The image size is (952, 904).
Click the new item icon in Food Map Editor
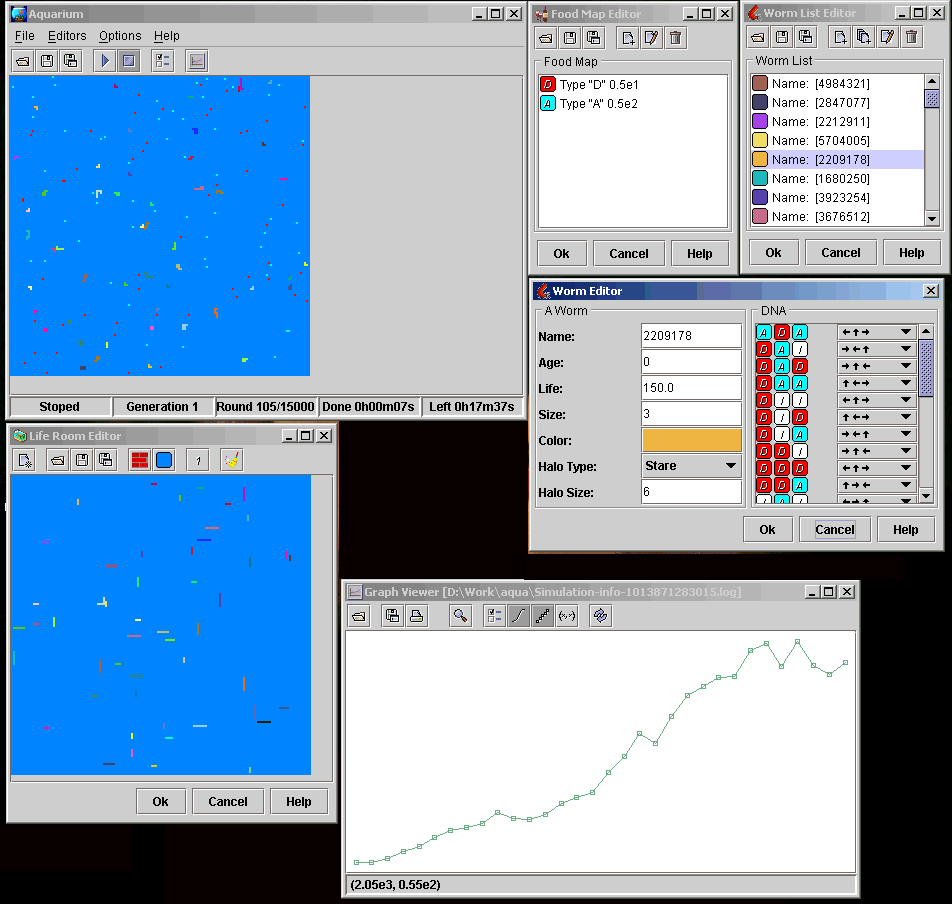point(627,38)
